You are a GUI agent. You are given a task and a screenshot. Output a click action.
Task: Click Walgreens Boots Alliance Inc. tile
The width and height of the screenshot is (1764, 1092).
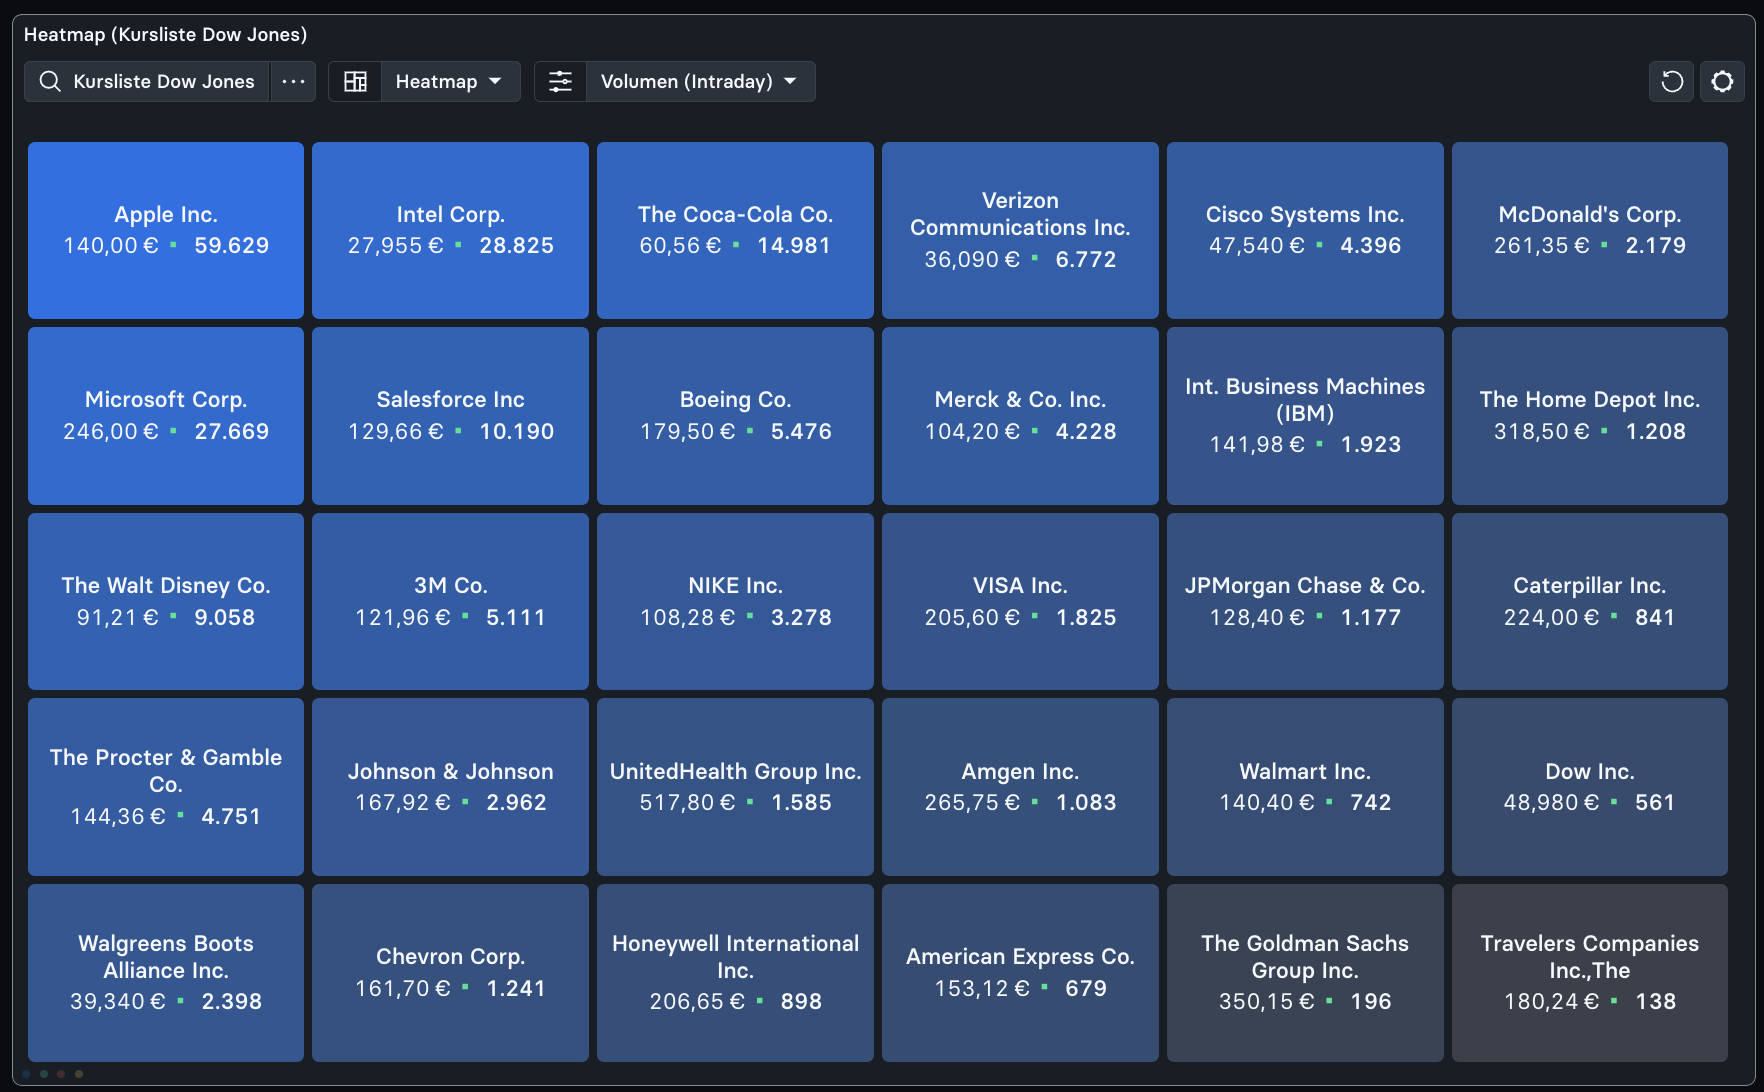click(x=166, y=973)
